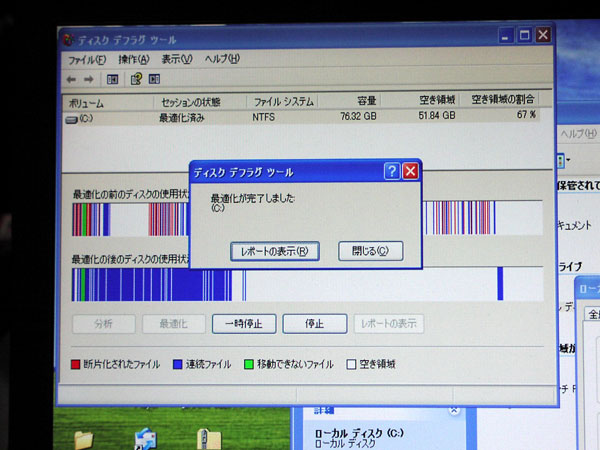Click the 一時停止 pause button

(x=244, y=324)
